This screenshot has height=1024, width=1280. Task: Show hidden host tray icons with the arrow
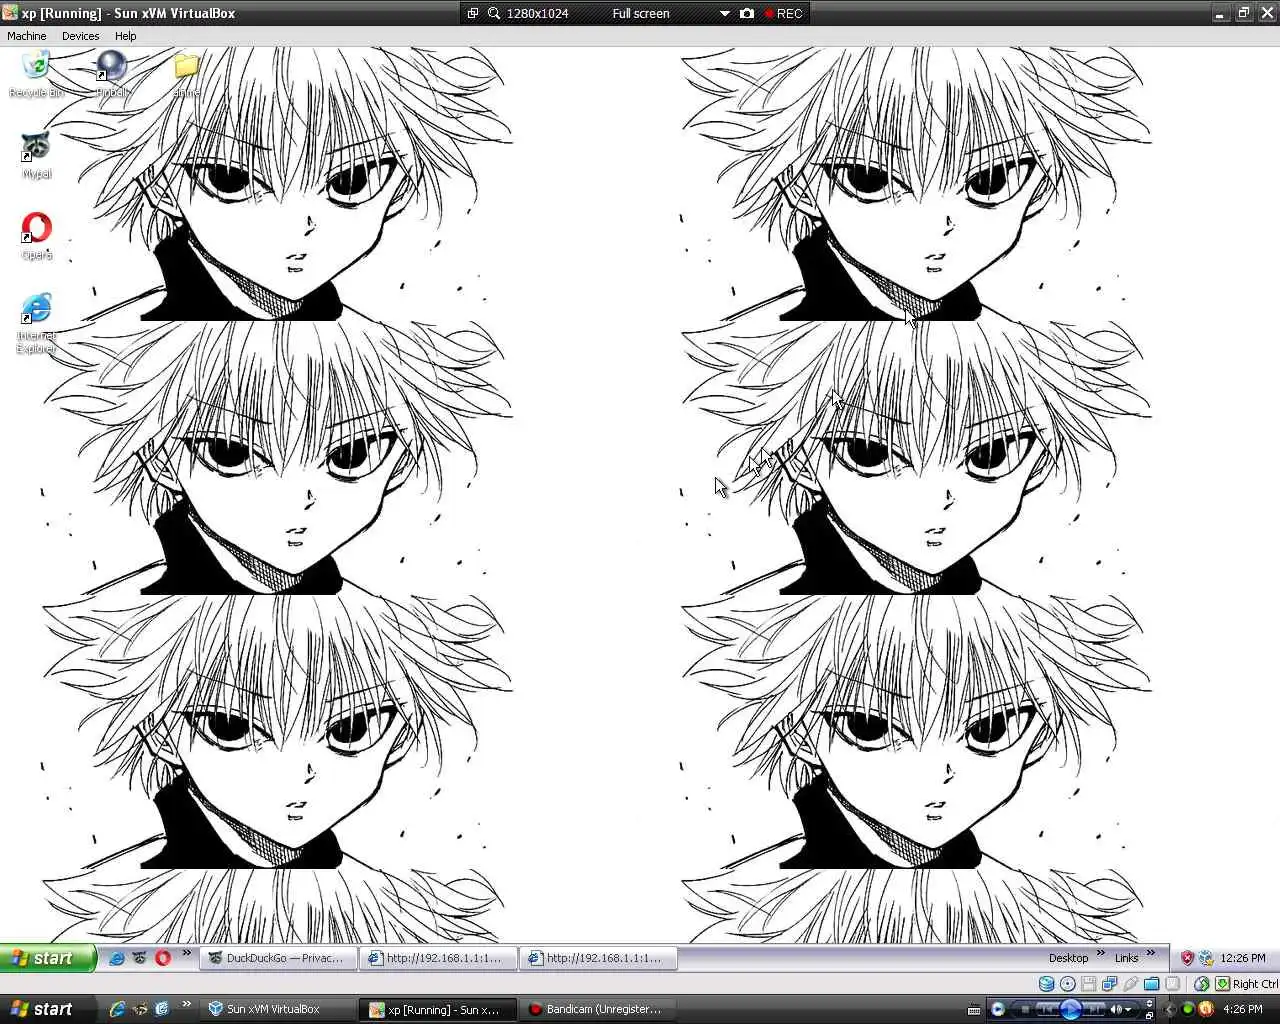coord(1169,1009)
